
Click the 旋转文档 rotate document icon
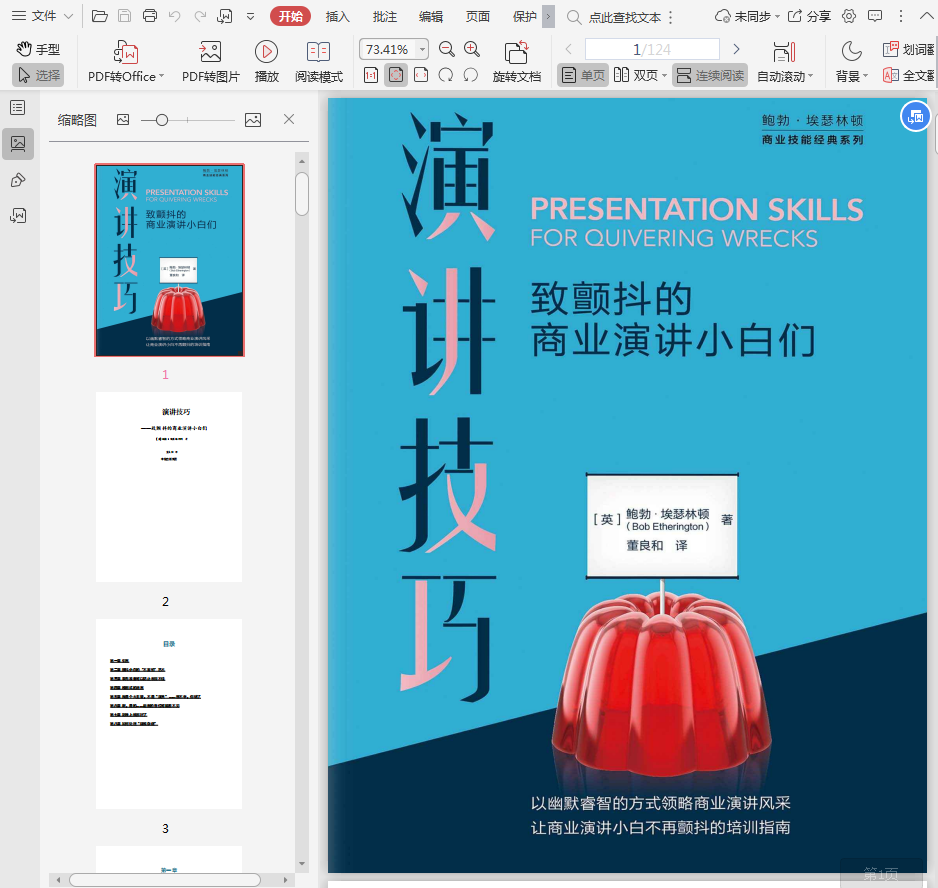point(516,53)
